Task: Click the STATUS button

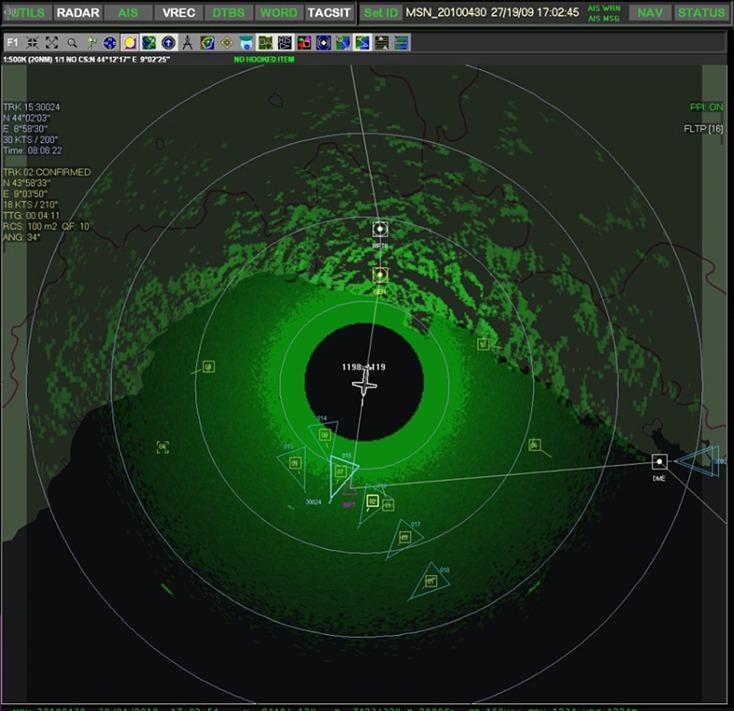Action: pos(701,13)
